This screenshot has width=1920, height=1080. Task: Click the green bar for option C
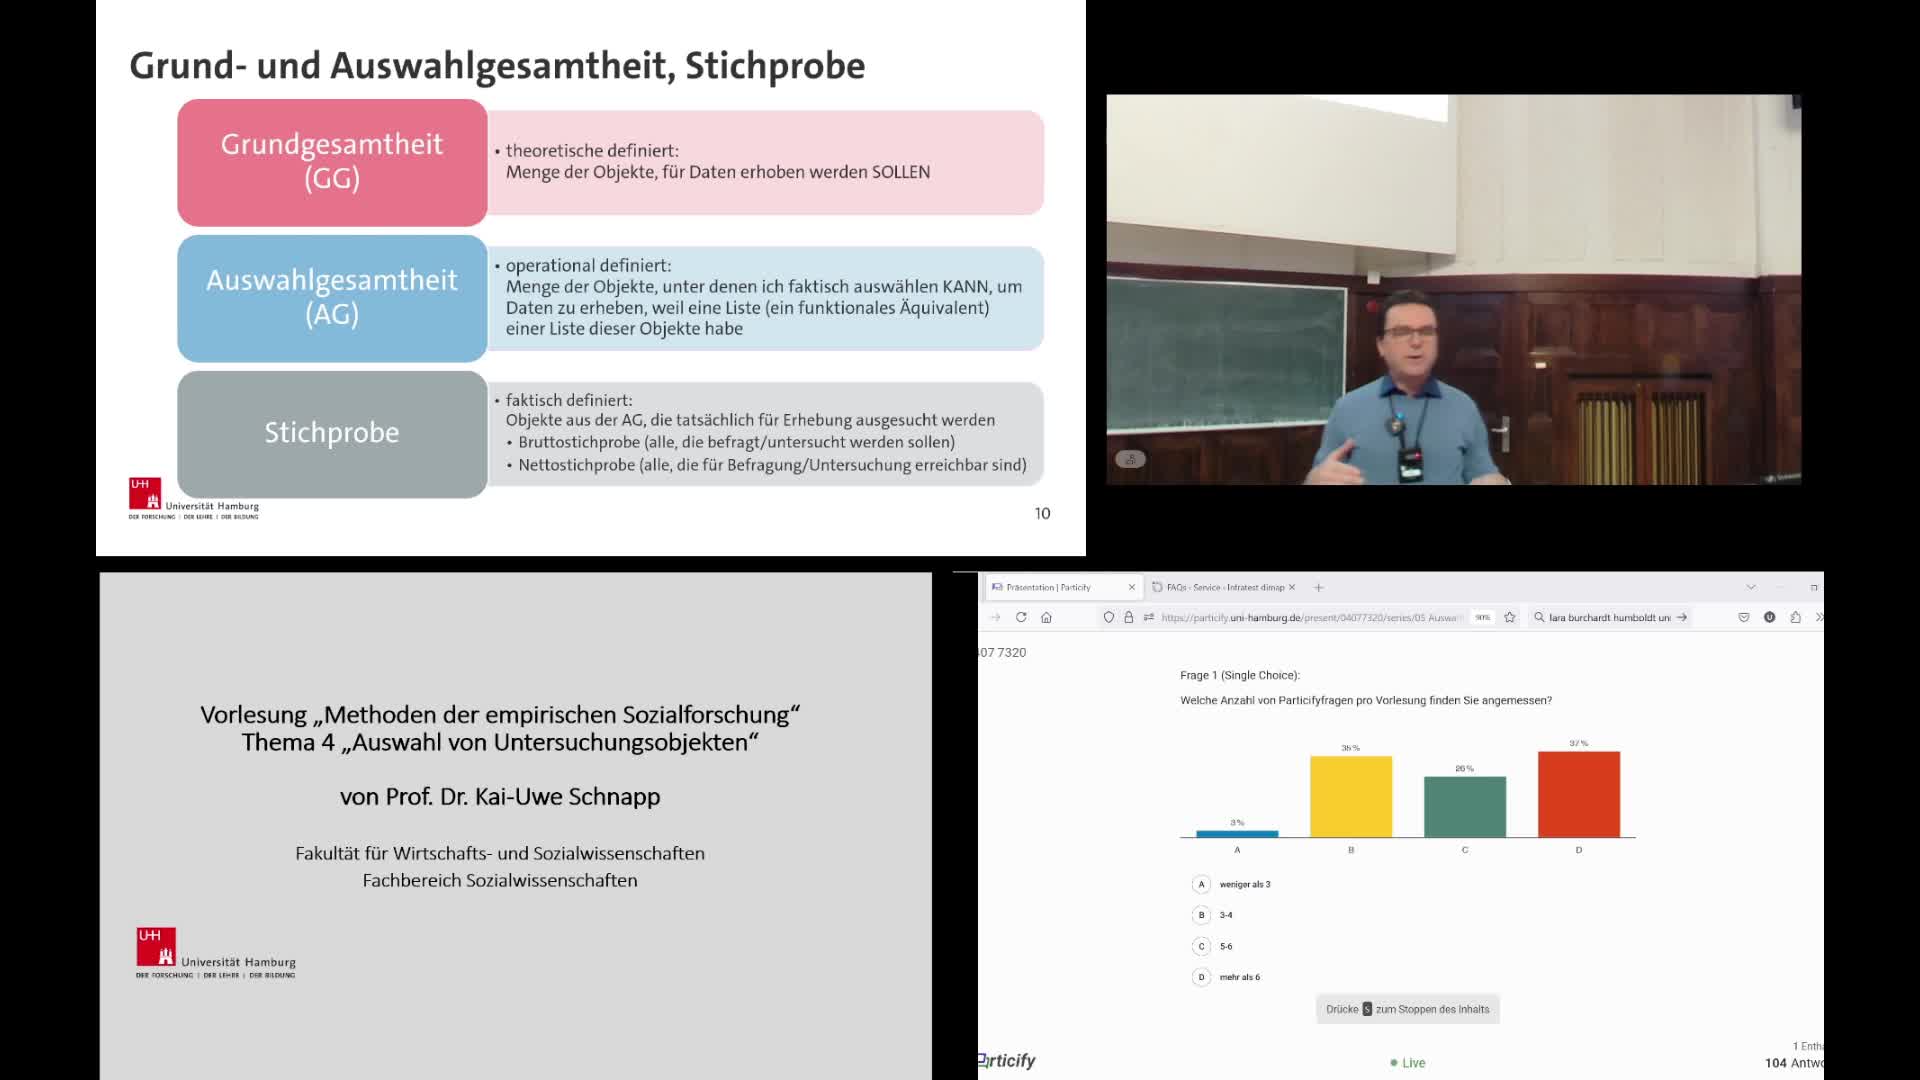tap(1465, 807)
